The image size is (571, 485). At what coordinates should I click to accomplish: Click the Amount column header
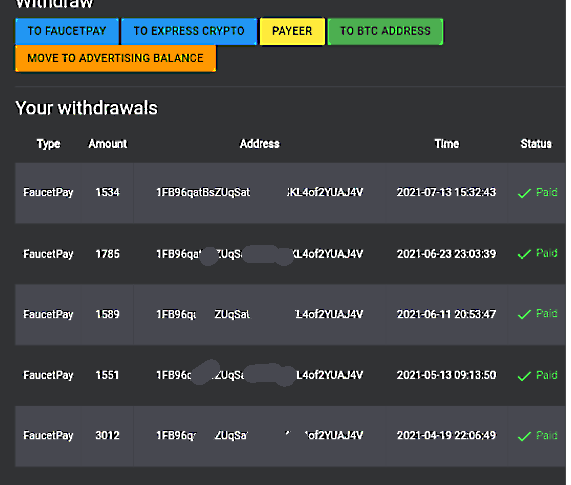(x=108, y=144)
